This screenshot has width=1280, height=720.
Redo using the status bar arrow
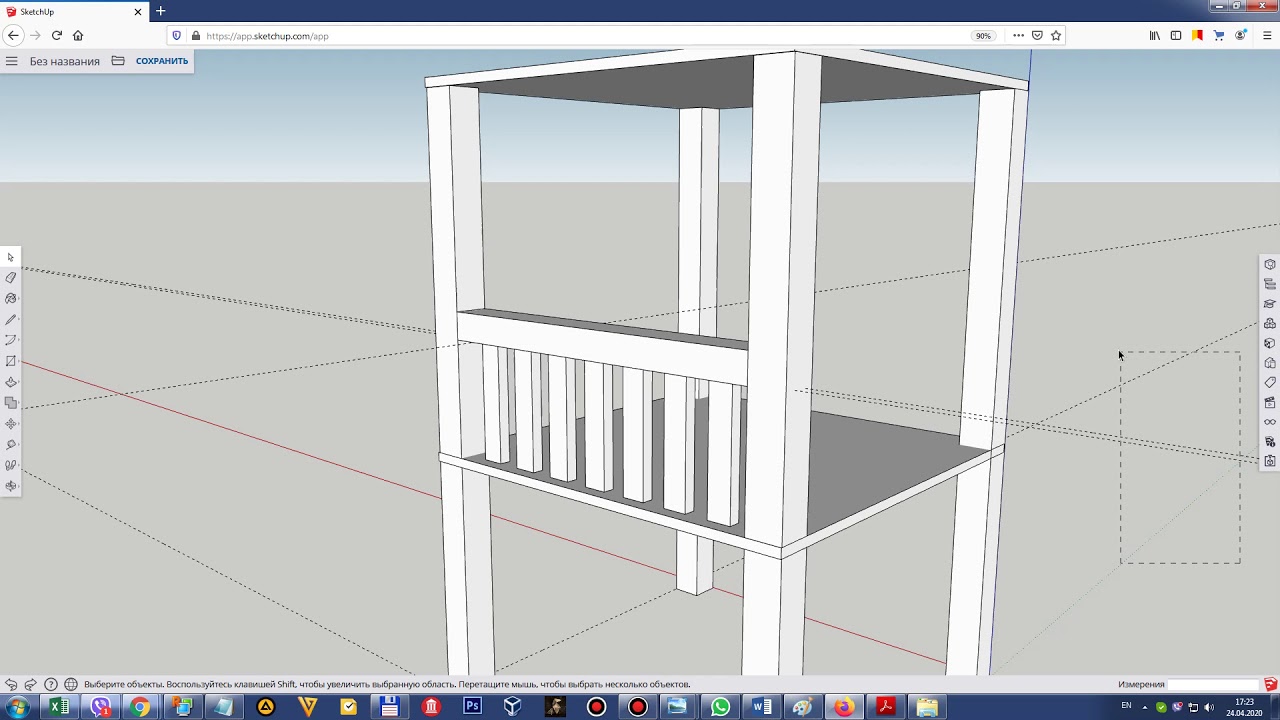[x=30, y=685]
